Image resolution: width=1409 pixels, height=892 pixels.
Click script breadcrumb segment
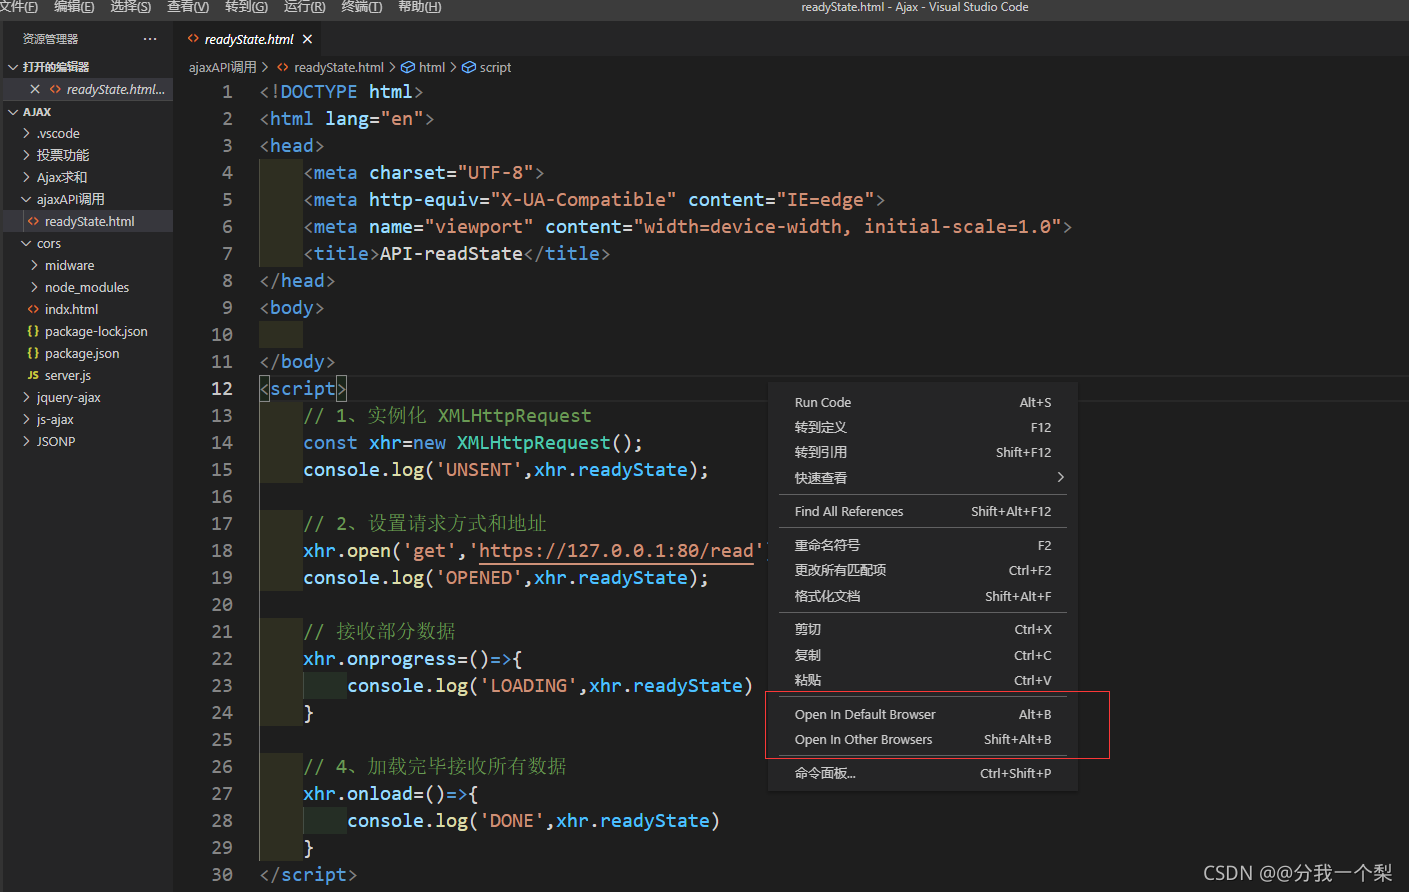[495, 67]
